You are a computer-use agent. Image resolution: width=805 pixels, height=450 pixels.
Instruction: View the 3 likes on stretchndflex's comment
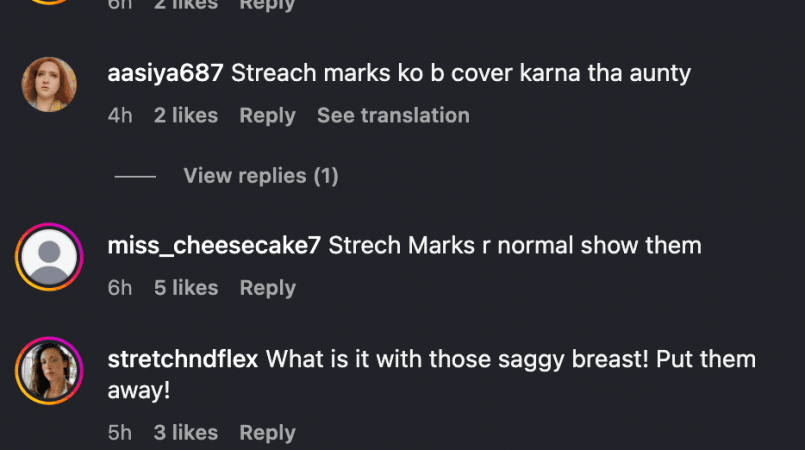click(x=186, y=433)
